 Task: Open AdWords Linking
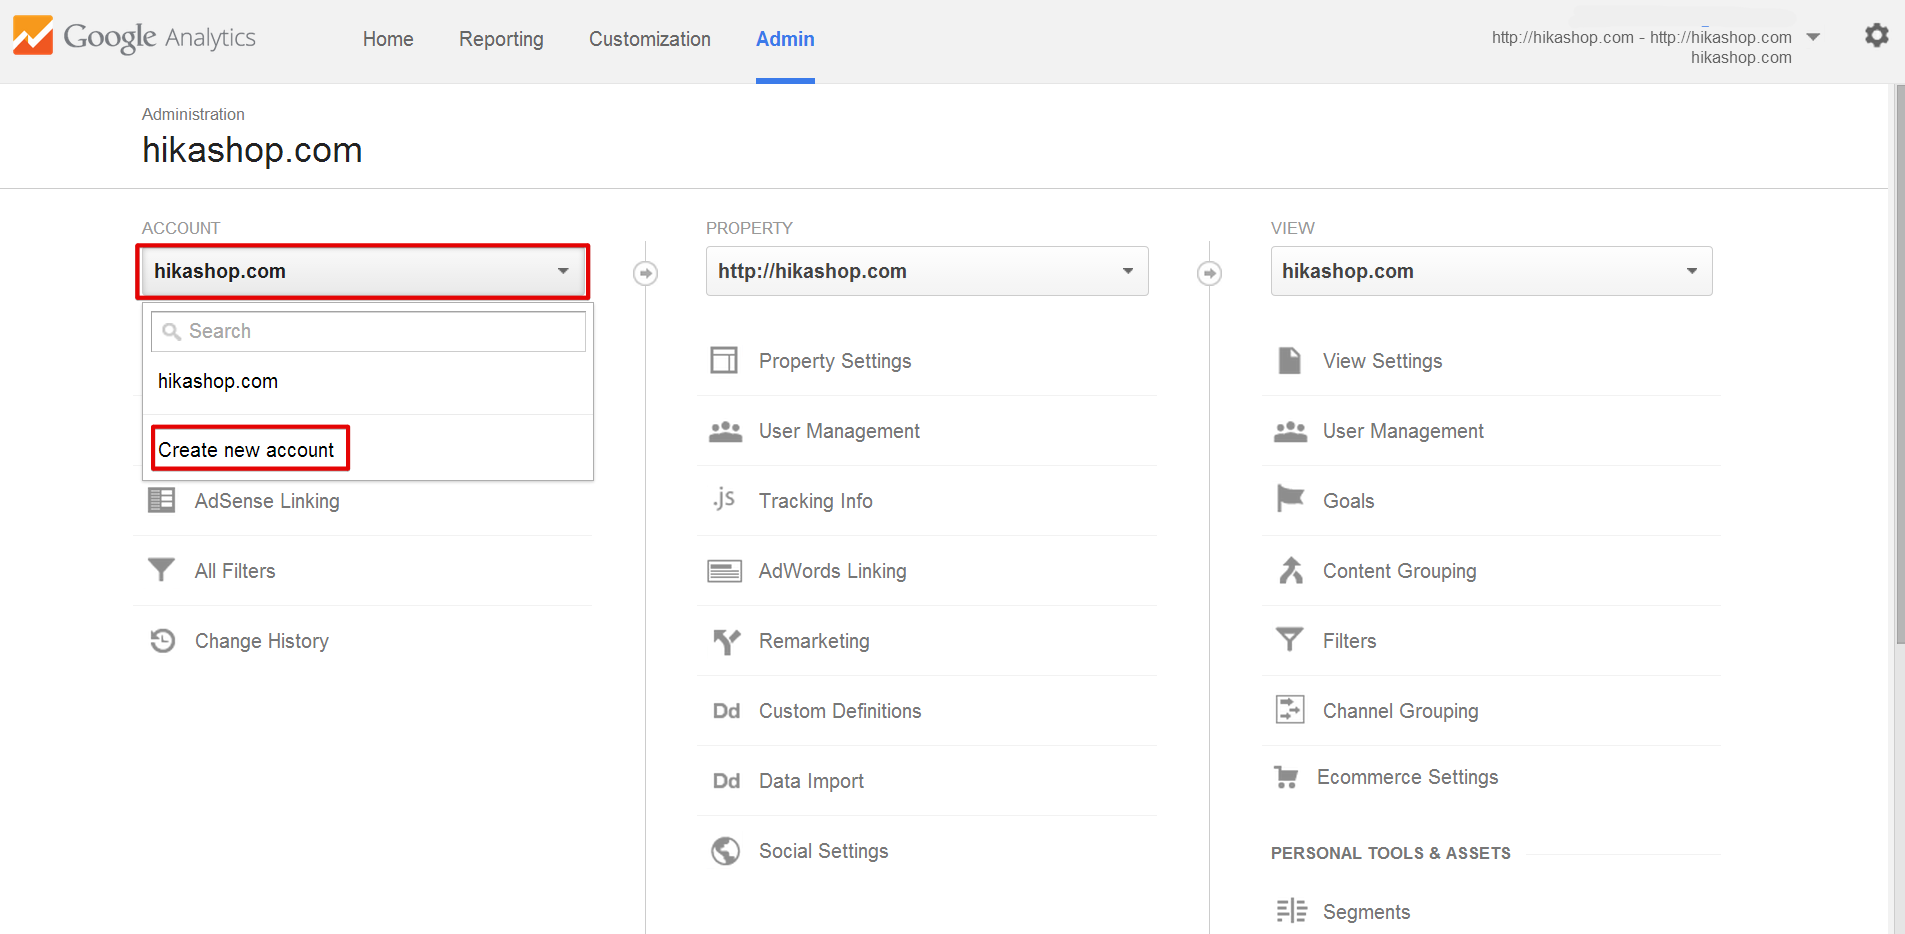tap(833, 571)
